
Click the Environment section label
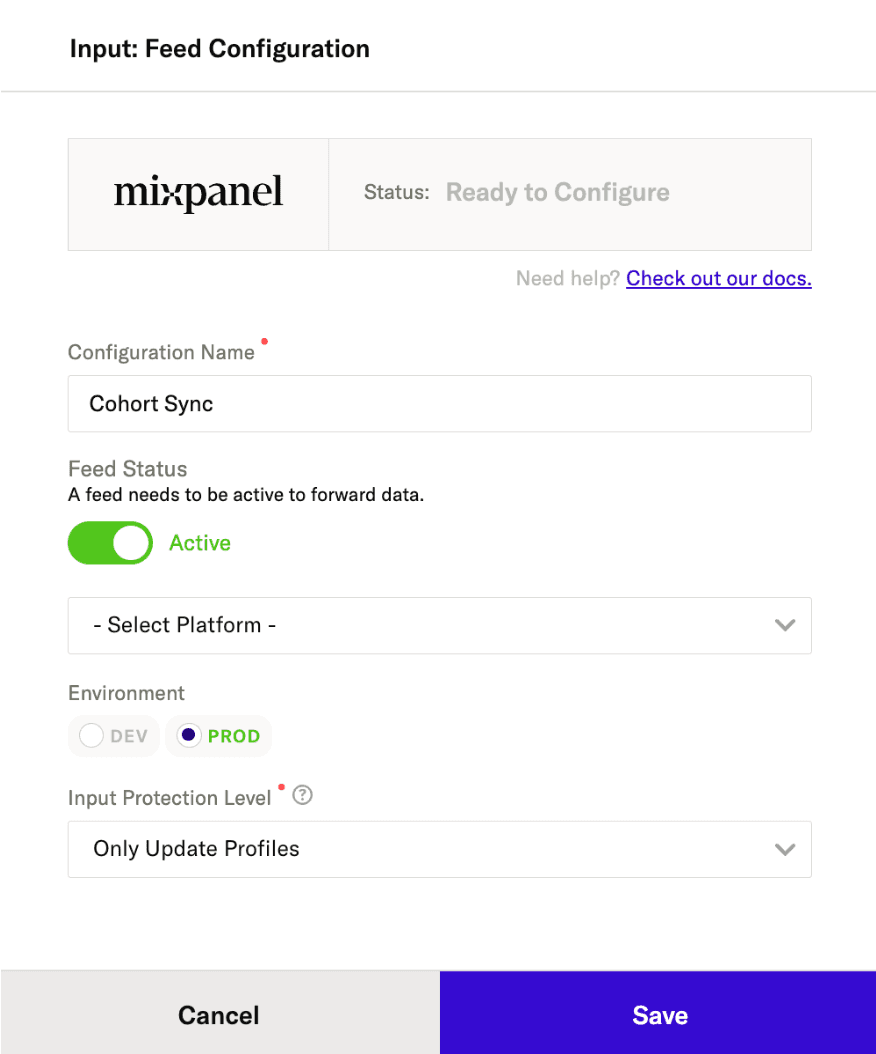(126, 693)
